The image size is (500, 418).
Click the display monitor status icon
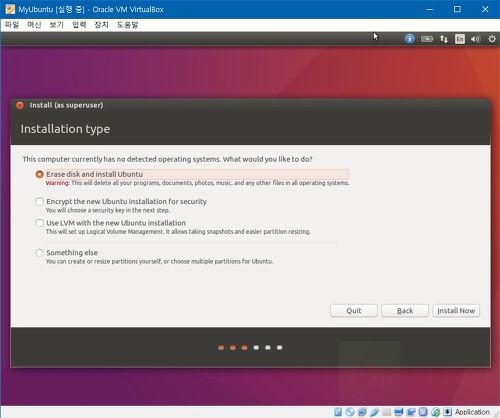398,412
